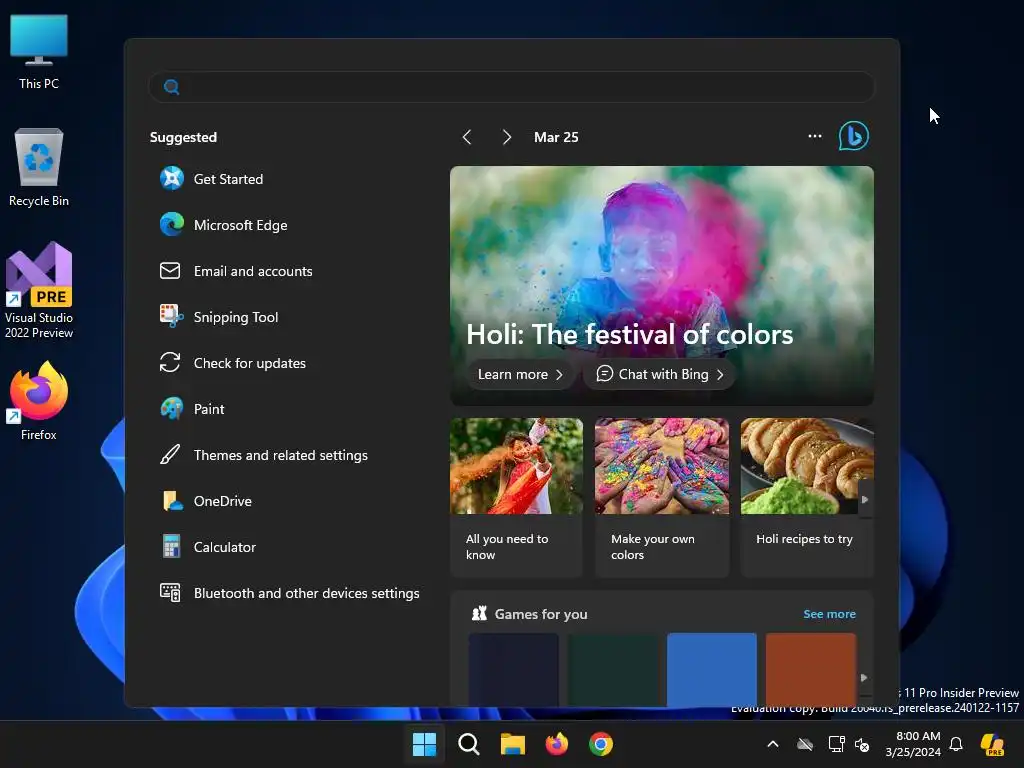Open the Calculator app icon

pos(172,547)
